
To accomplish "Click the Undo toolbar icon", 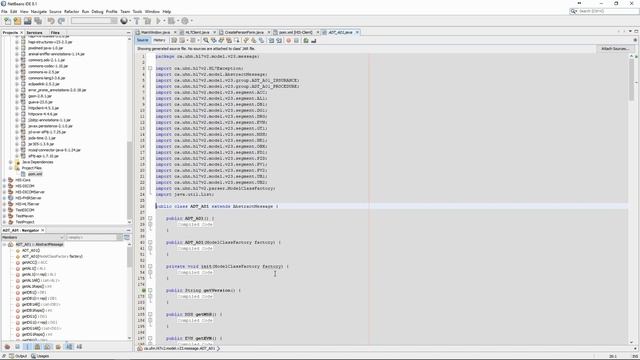I will [x=51, y=21].
